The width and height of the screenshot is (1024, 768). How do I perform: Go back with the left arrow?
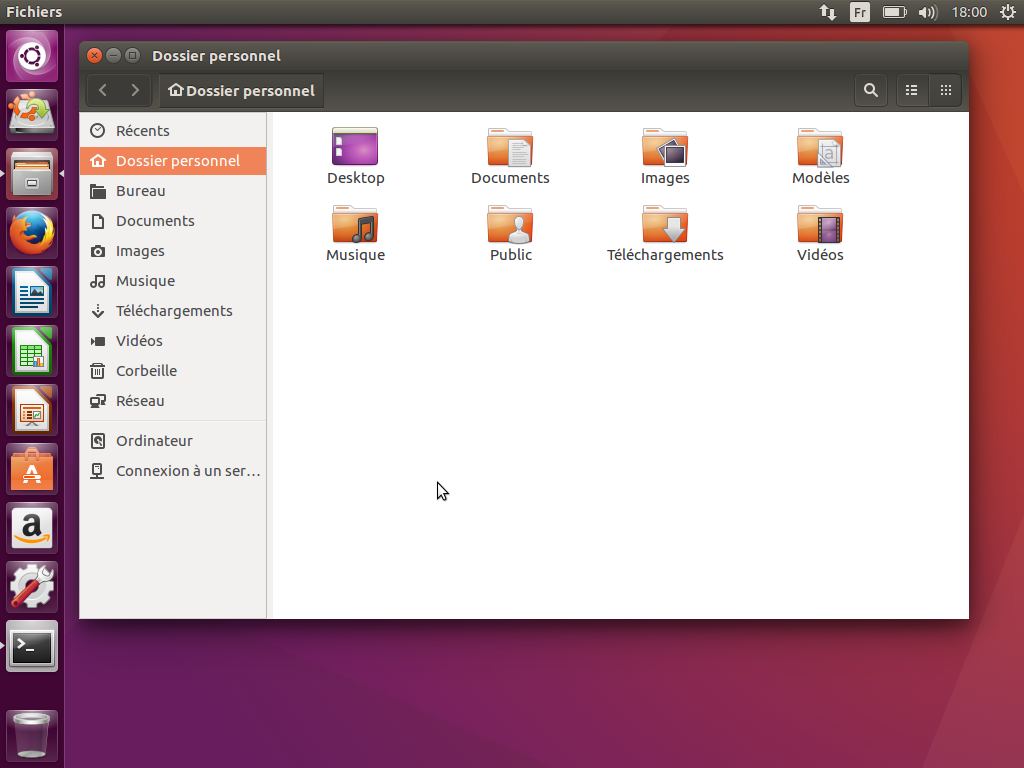coord(103,90)
